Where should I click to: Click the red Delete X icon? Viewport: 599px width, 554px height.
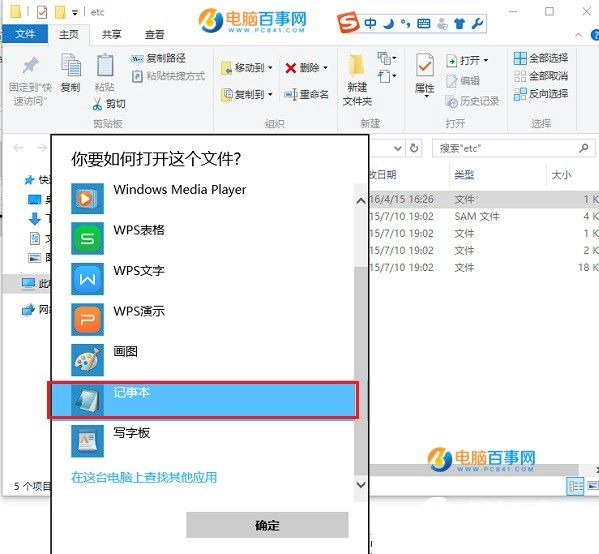[290, 68]
